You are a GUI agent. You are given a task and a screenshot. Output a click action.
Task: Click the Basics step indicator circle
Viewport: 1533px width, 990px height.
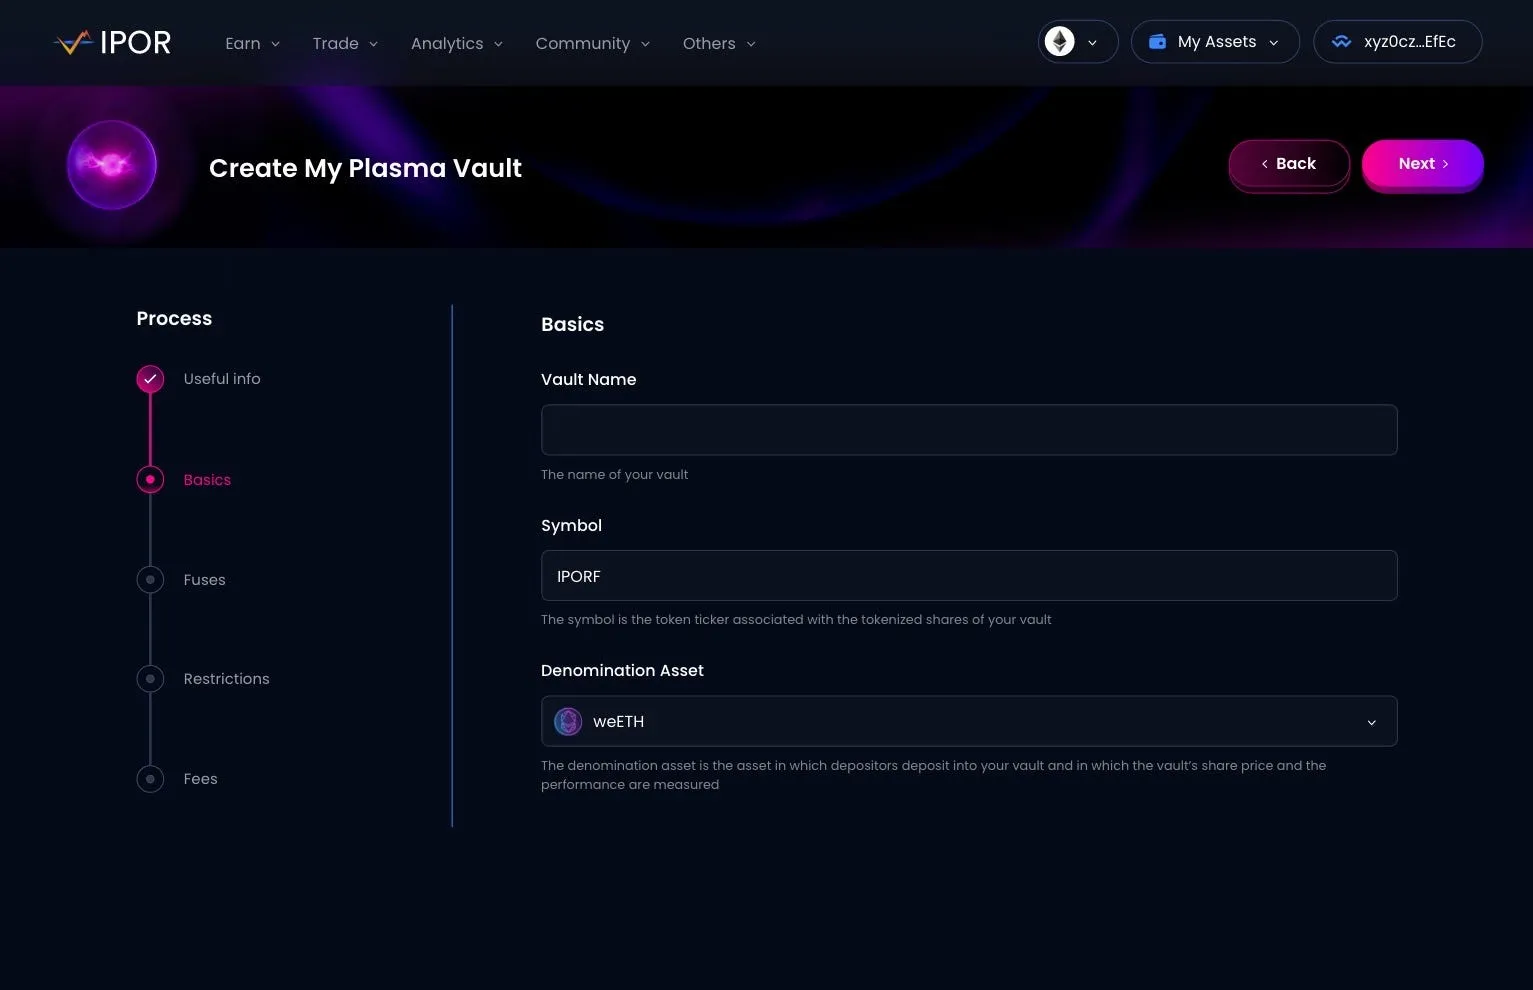point(150,480)
